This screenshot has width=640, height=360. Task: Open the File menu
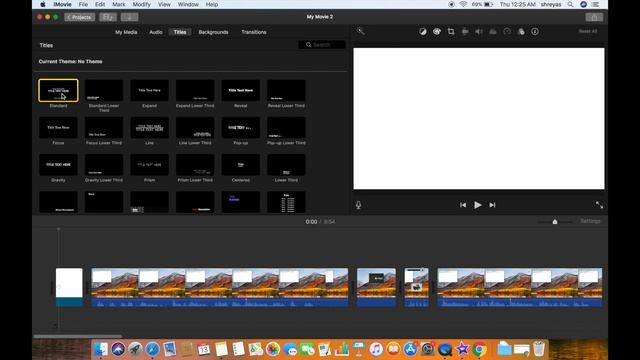pyautogui.click(x=83, y=4)
